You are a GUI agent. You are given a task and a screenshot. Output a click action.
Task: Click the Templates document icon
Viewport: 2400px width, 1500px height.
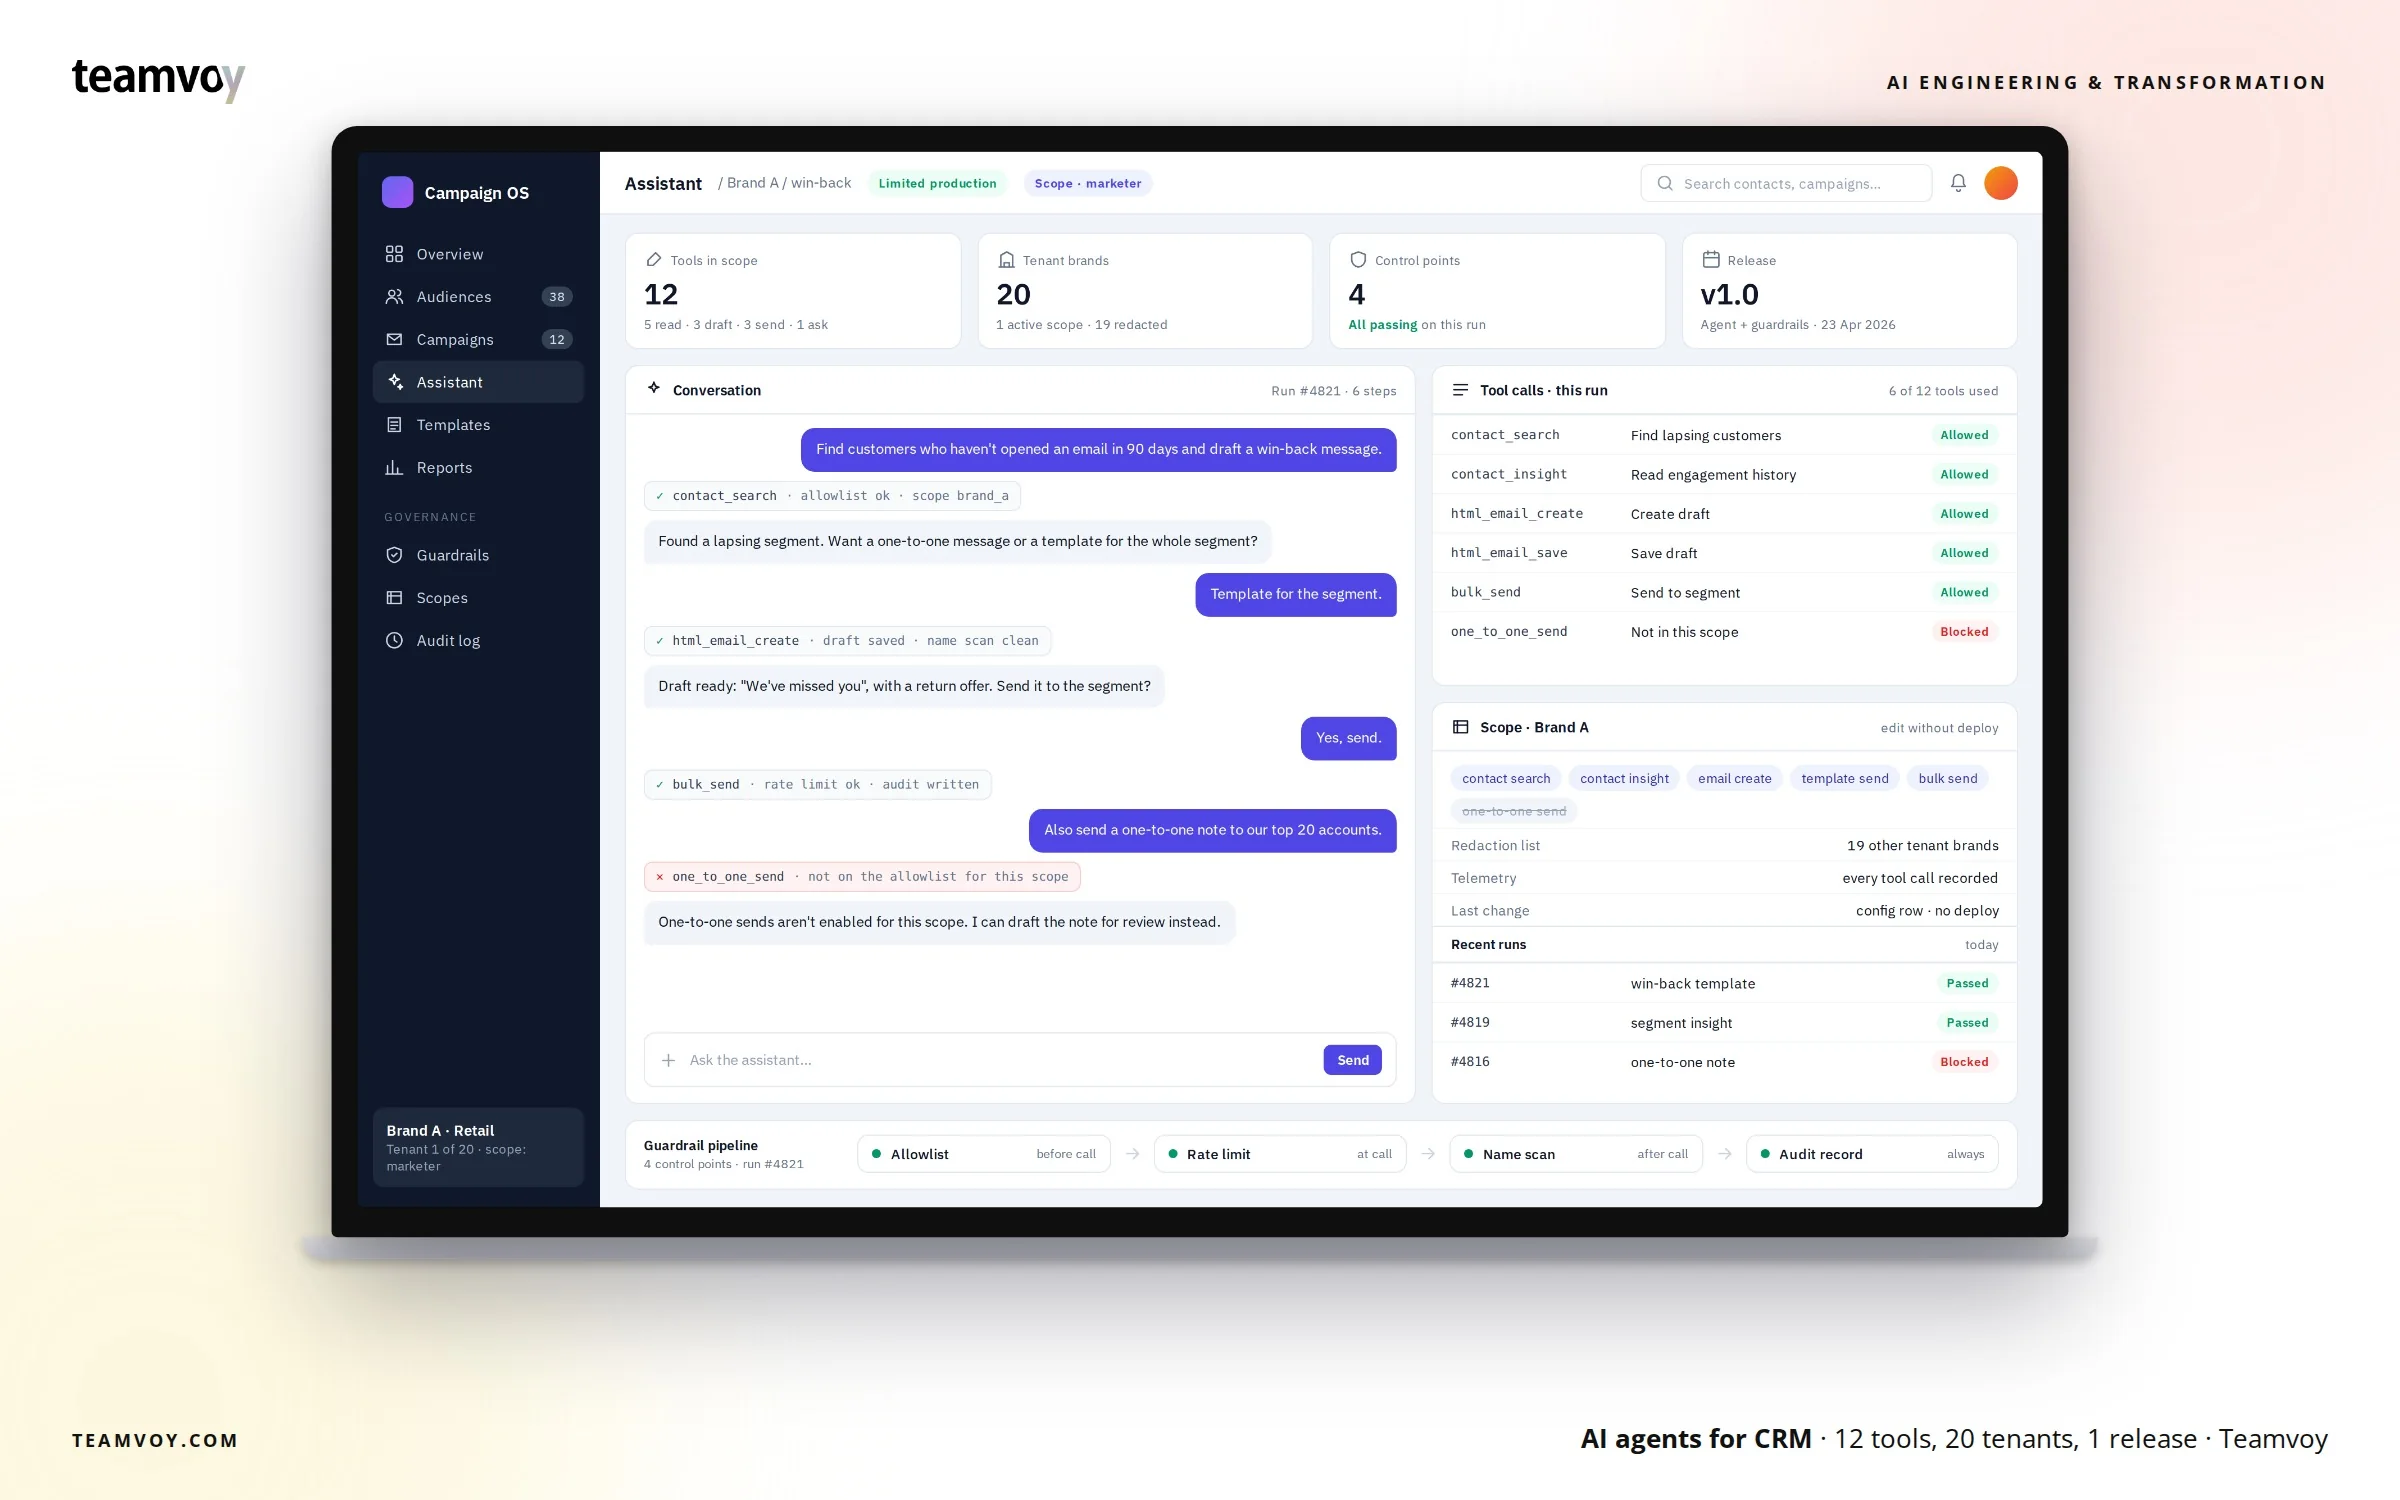click(x=394, y=425)
